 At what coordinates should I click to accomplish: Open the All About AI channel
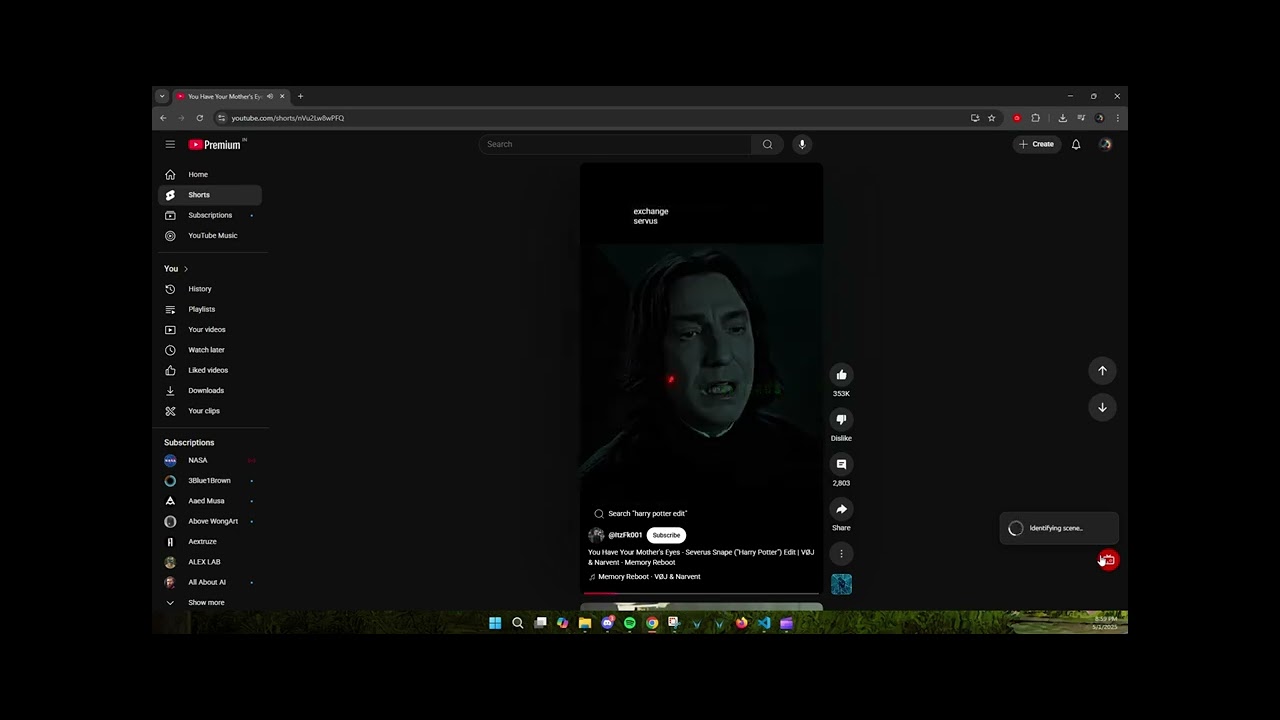210,582
